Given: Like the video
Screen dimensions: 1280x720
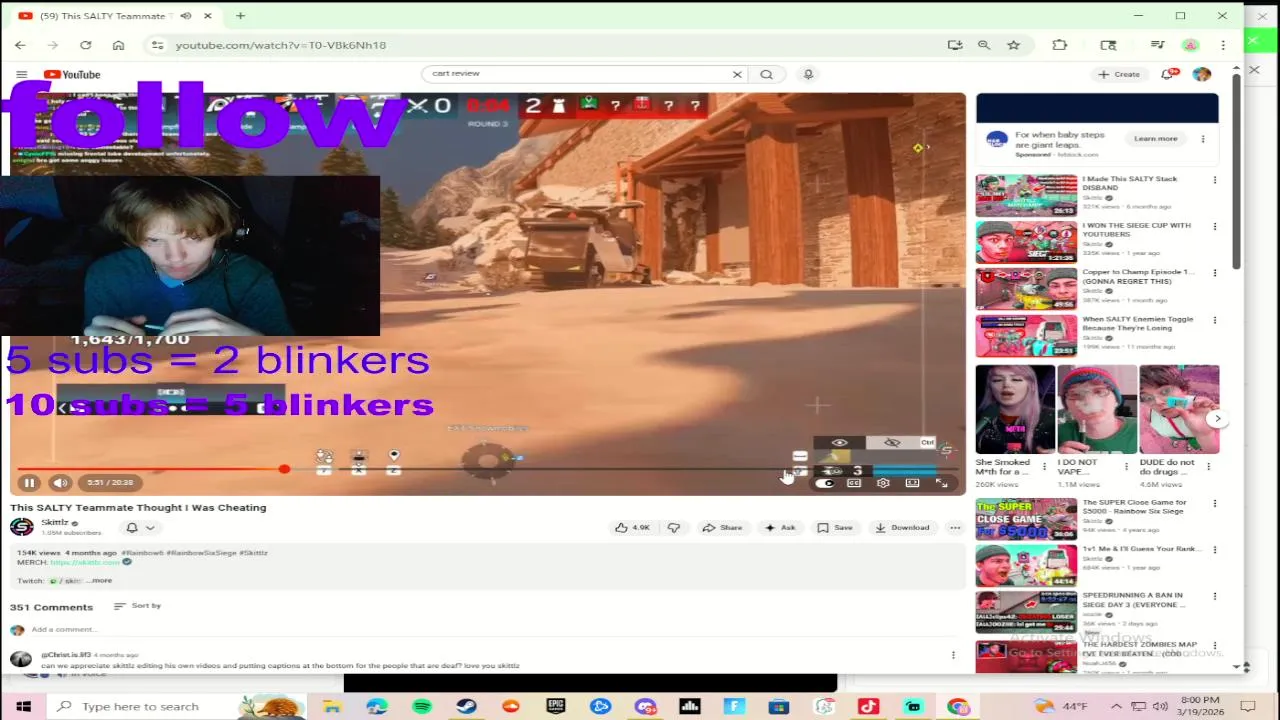Looking at the screenshot, I should [633, 528].
